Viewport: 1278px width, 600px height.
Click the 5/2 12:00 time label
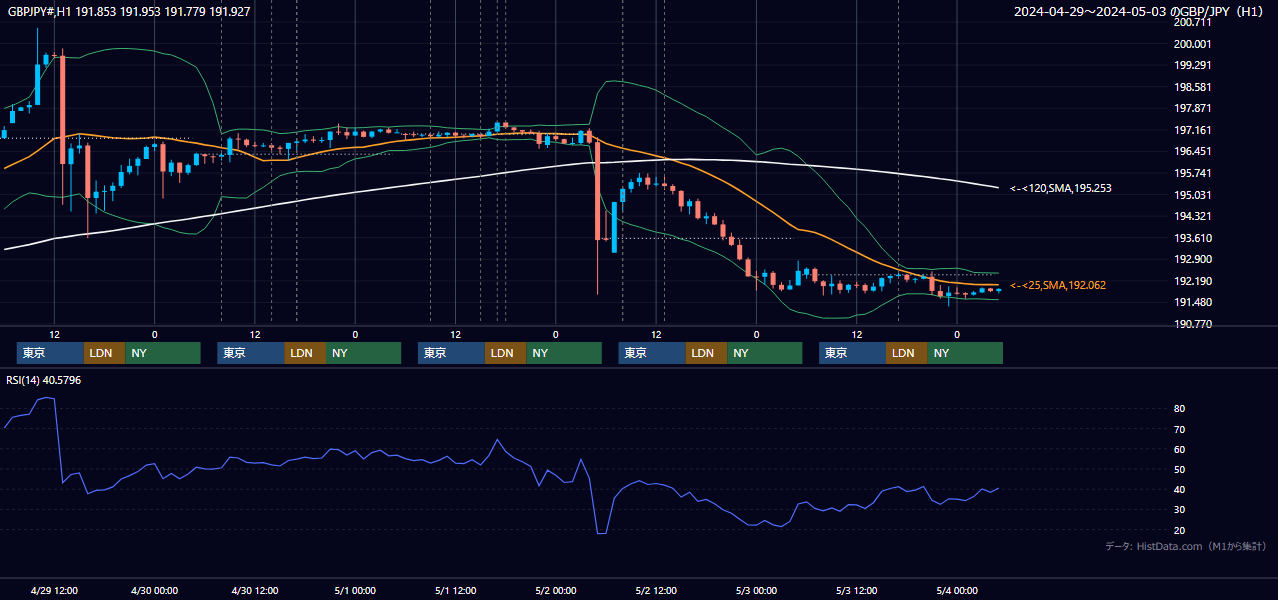(657, 590)
